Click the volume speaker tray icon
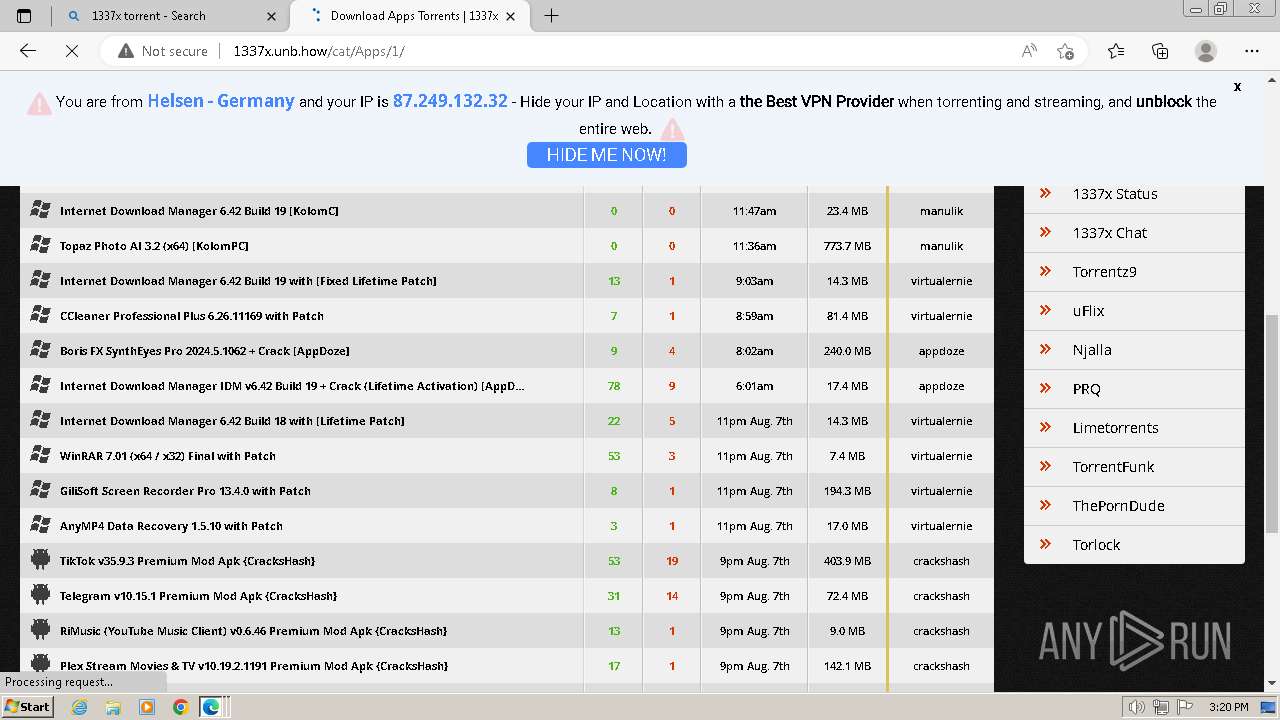This screenshot has width=1280, height=720. [x=1137, y=707]
